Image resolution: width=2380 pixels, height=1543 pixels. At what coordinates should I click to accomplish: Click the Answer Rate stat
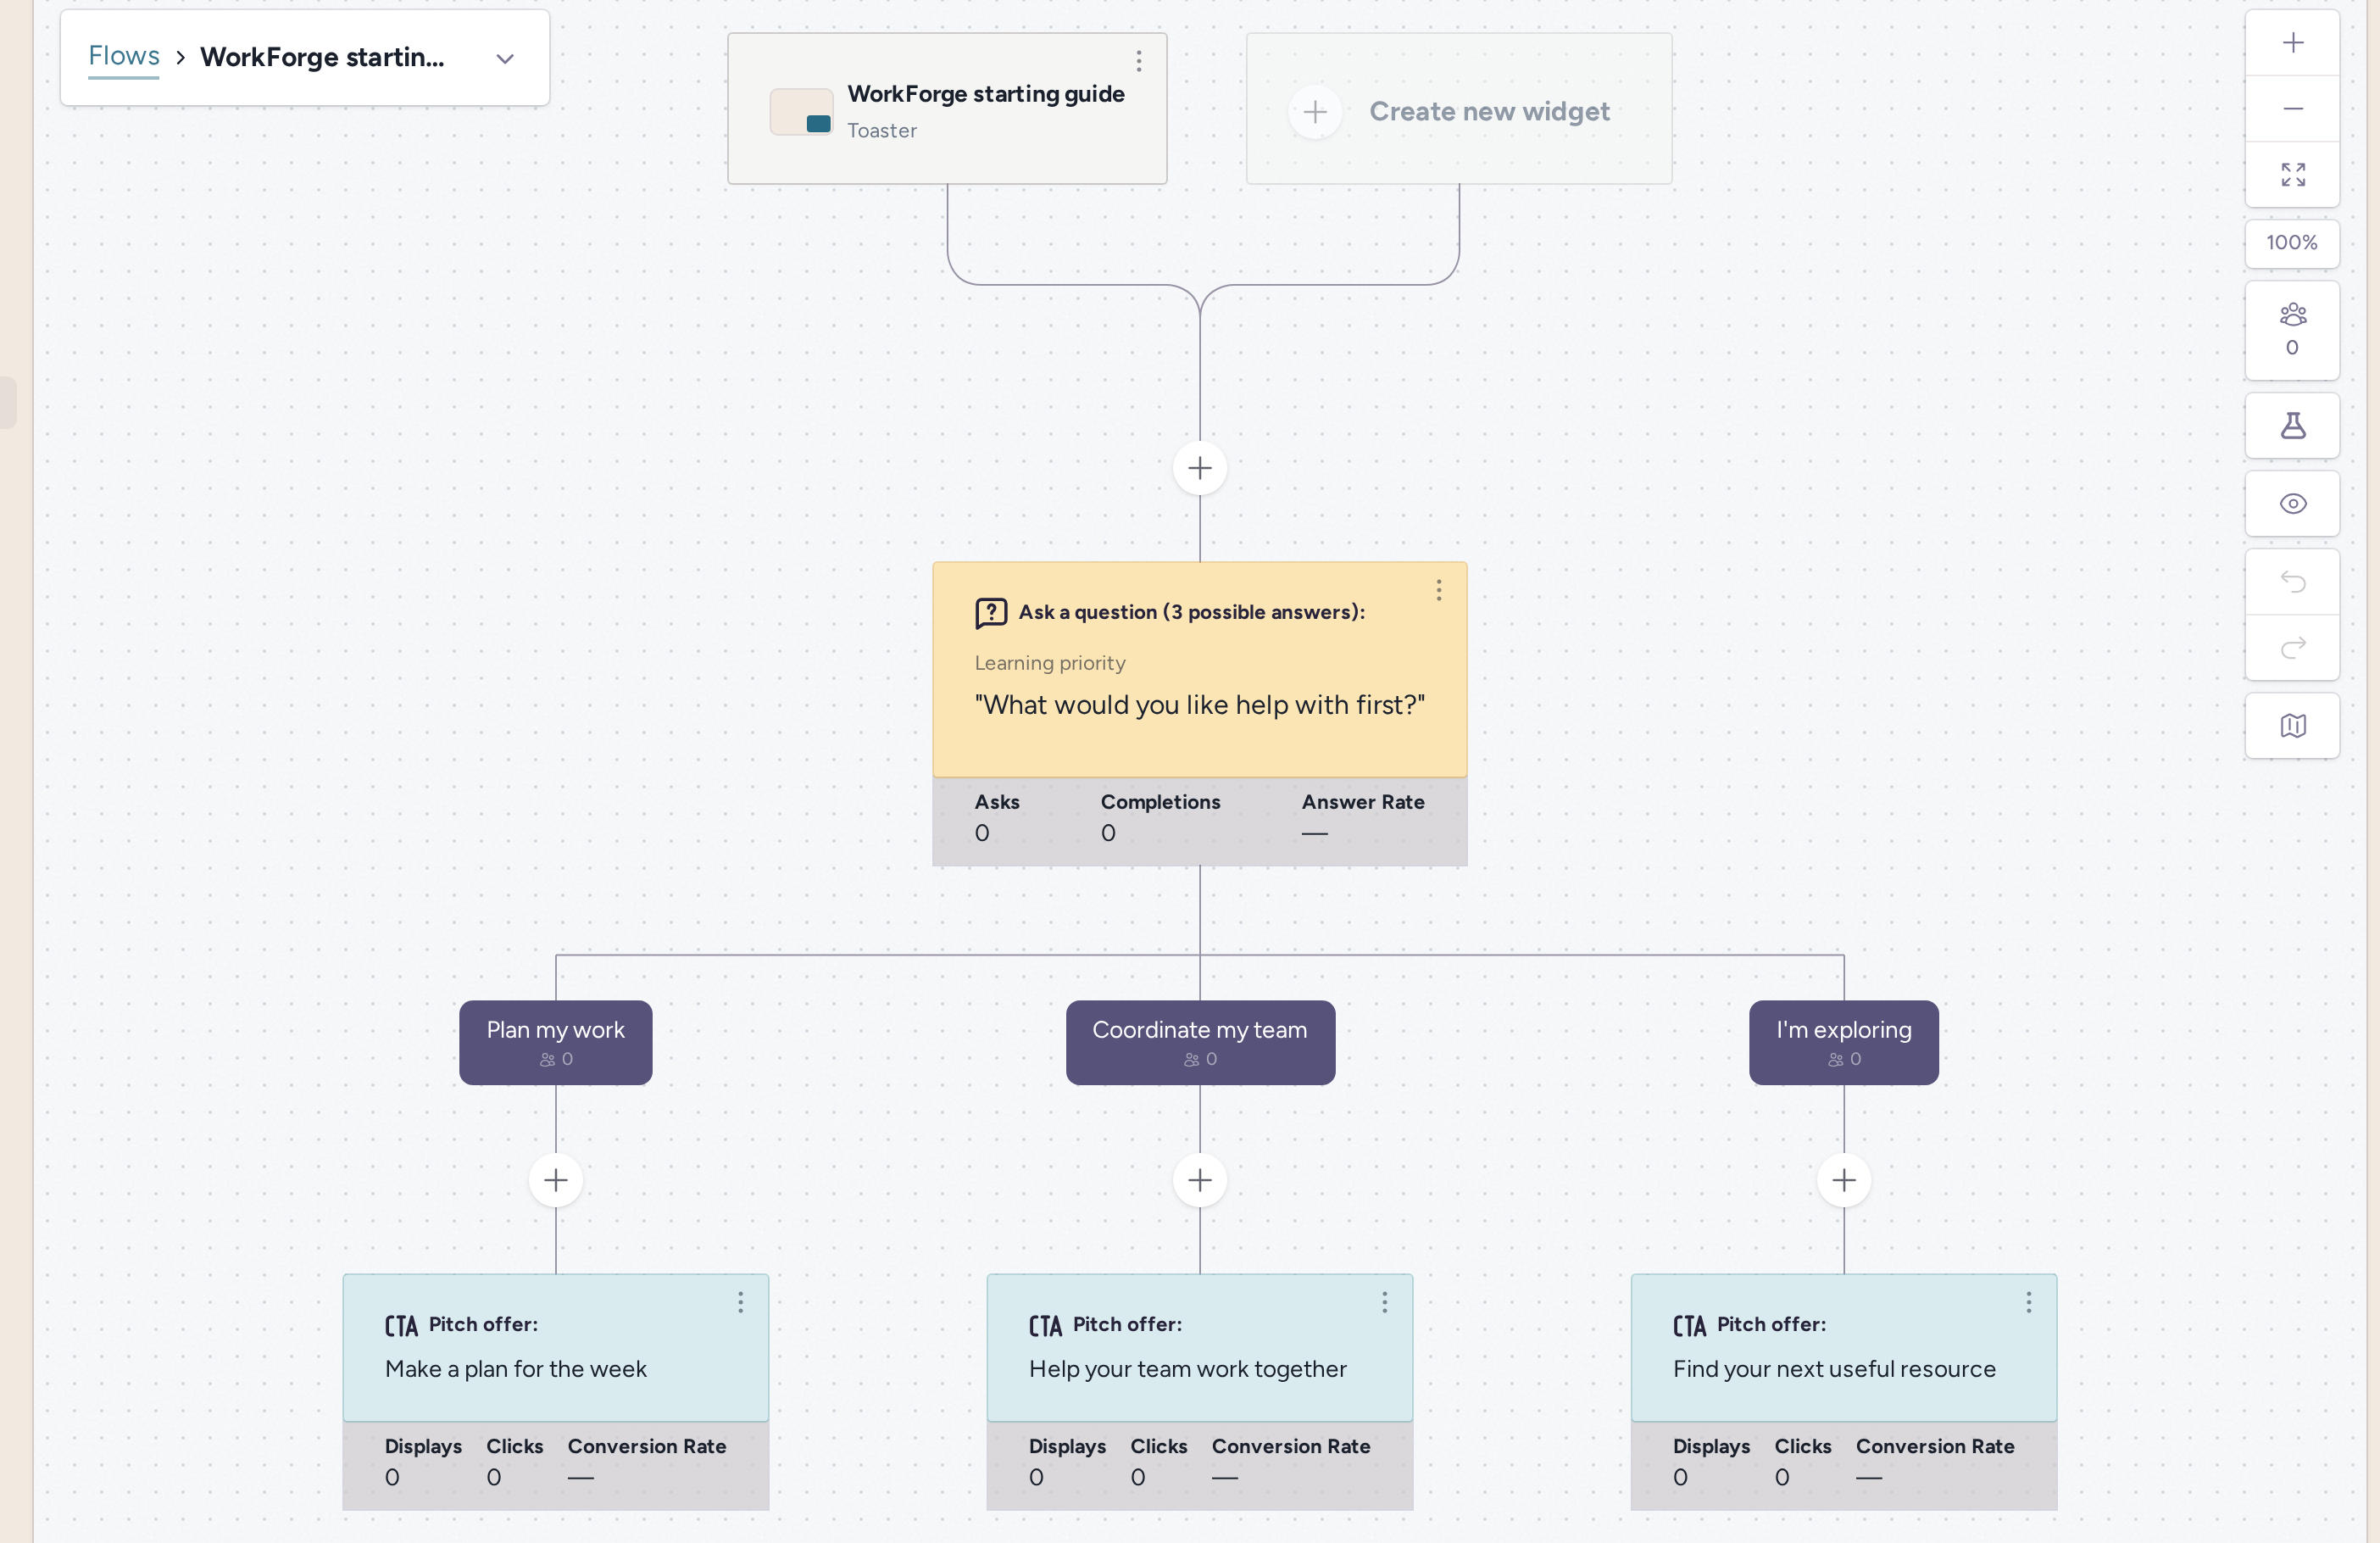(1362, 817)
